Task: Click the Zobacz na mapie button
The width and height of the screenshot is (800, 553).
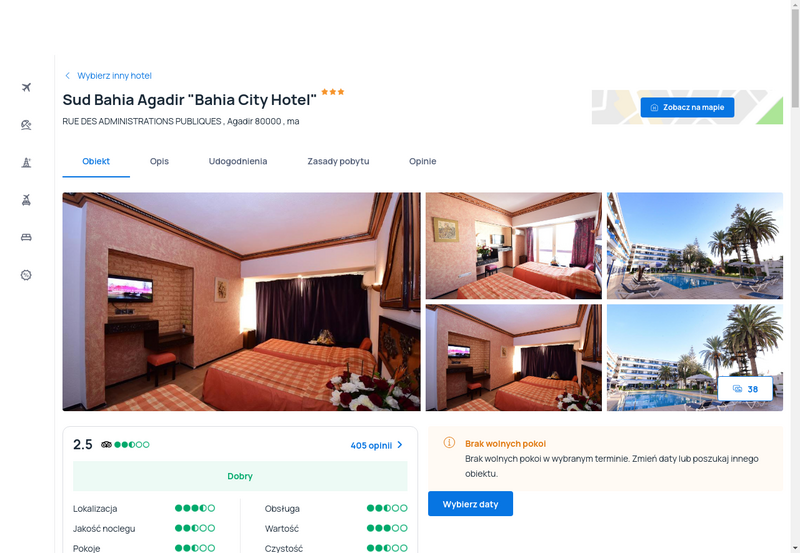Action: 687,107
